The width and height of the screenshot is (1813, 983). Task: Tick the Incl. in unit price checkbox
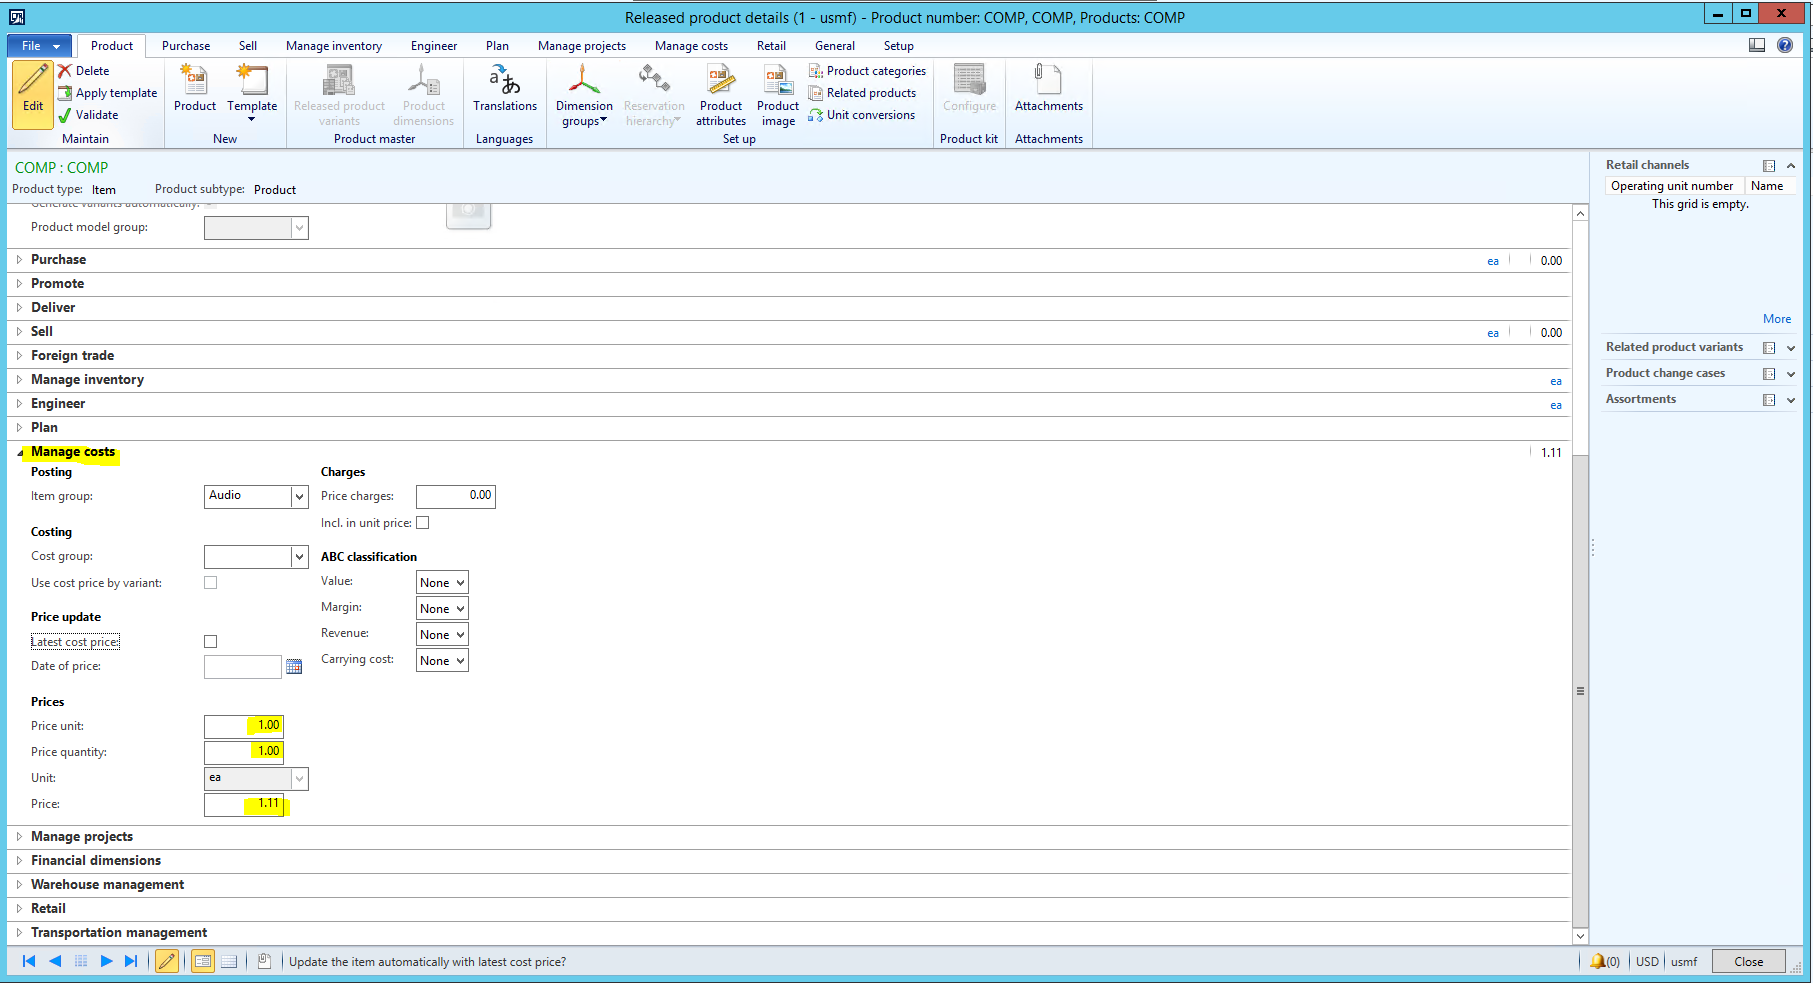423,523
